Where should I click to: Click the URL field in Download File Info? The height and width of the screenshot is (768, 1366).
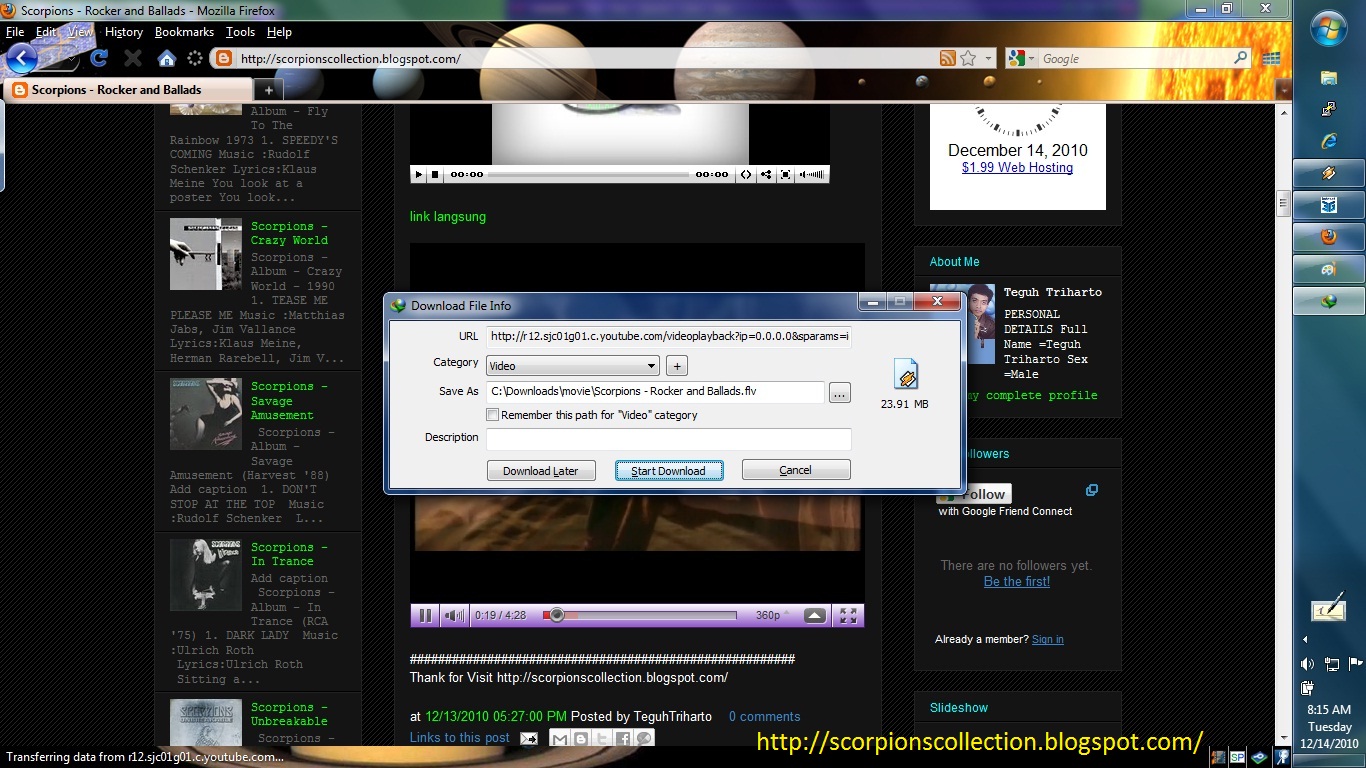[x=668, y=337]
